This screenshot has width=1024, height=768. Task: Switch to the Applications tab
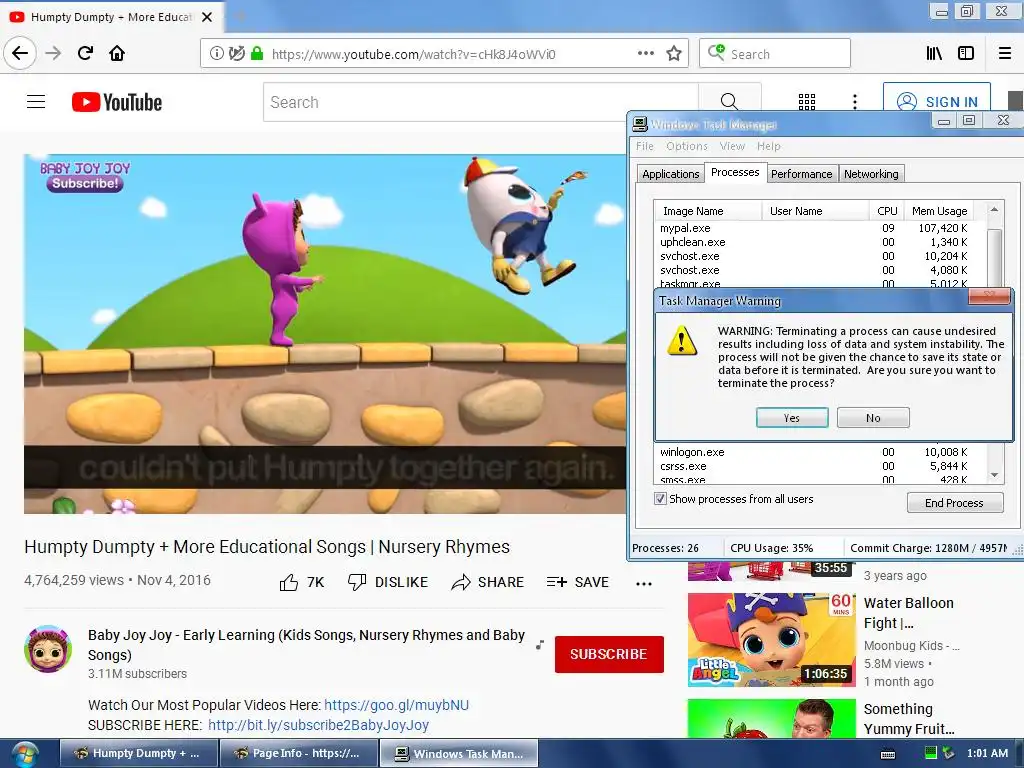[671, 174]
